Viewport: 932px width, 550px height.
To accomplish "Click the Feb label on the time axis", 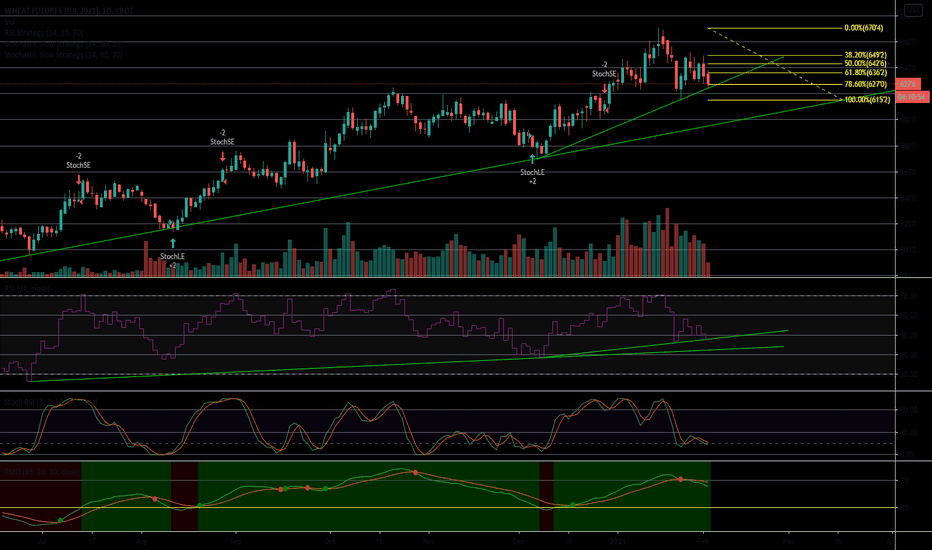I will pyautogui.click(x=703, y=542).
